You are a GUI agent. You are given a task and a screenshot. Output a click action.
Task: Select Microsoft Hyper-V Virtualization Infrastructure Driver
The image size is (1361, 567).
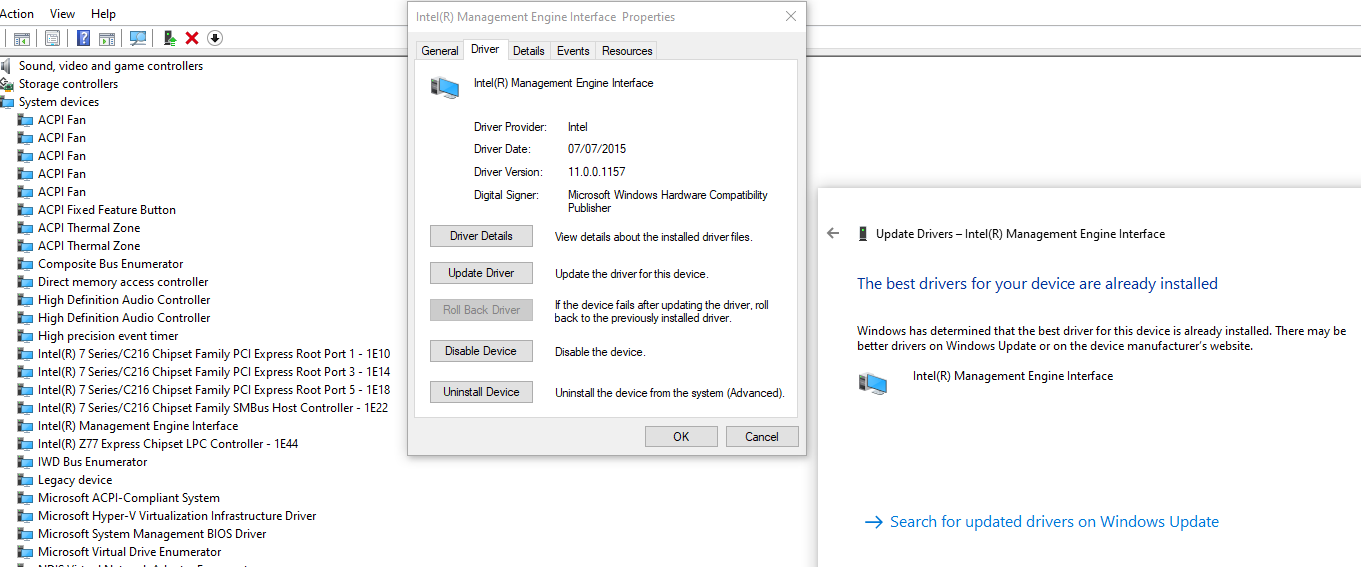[177, 516]
